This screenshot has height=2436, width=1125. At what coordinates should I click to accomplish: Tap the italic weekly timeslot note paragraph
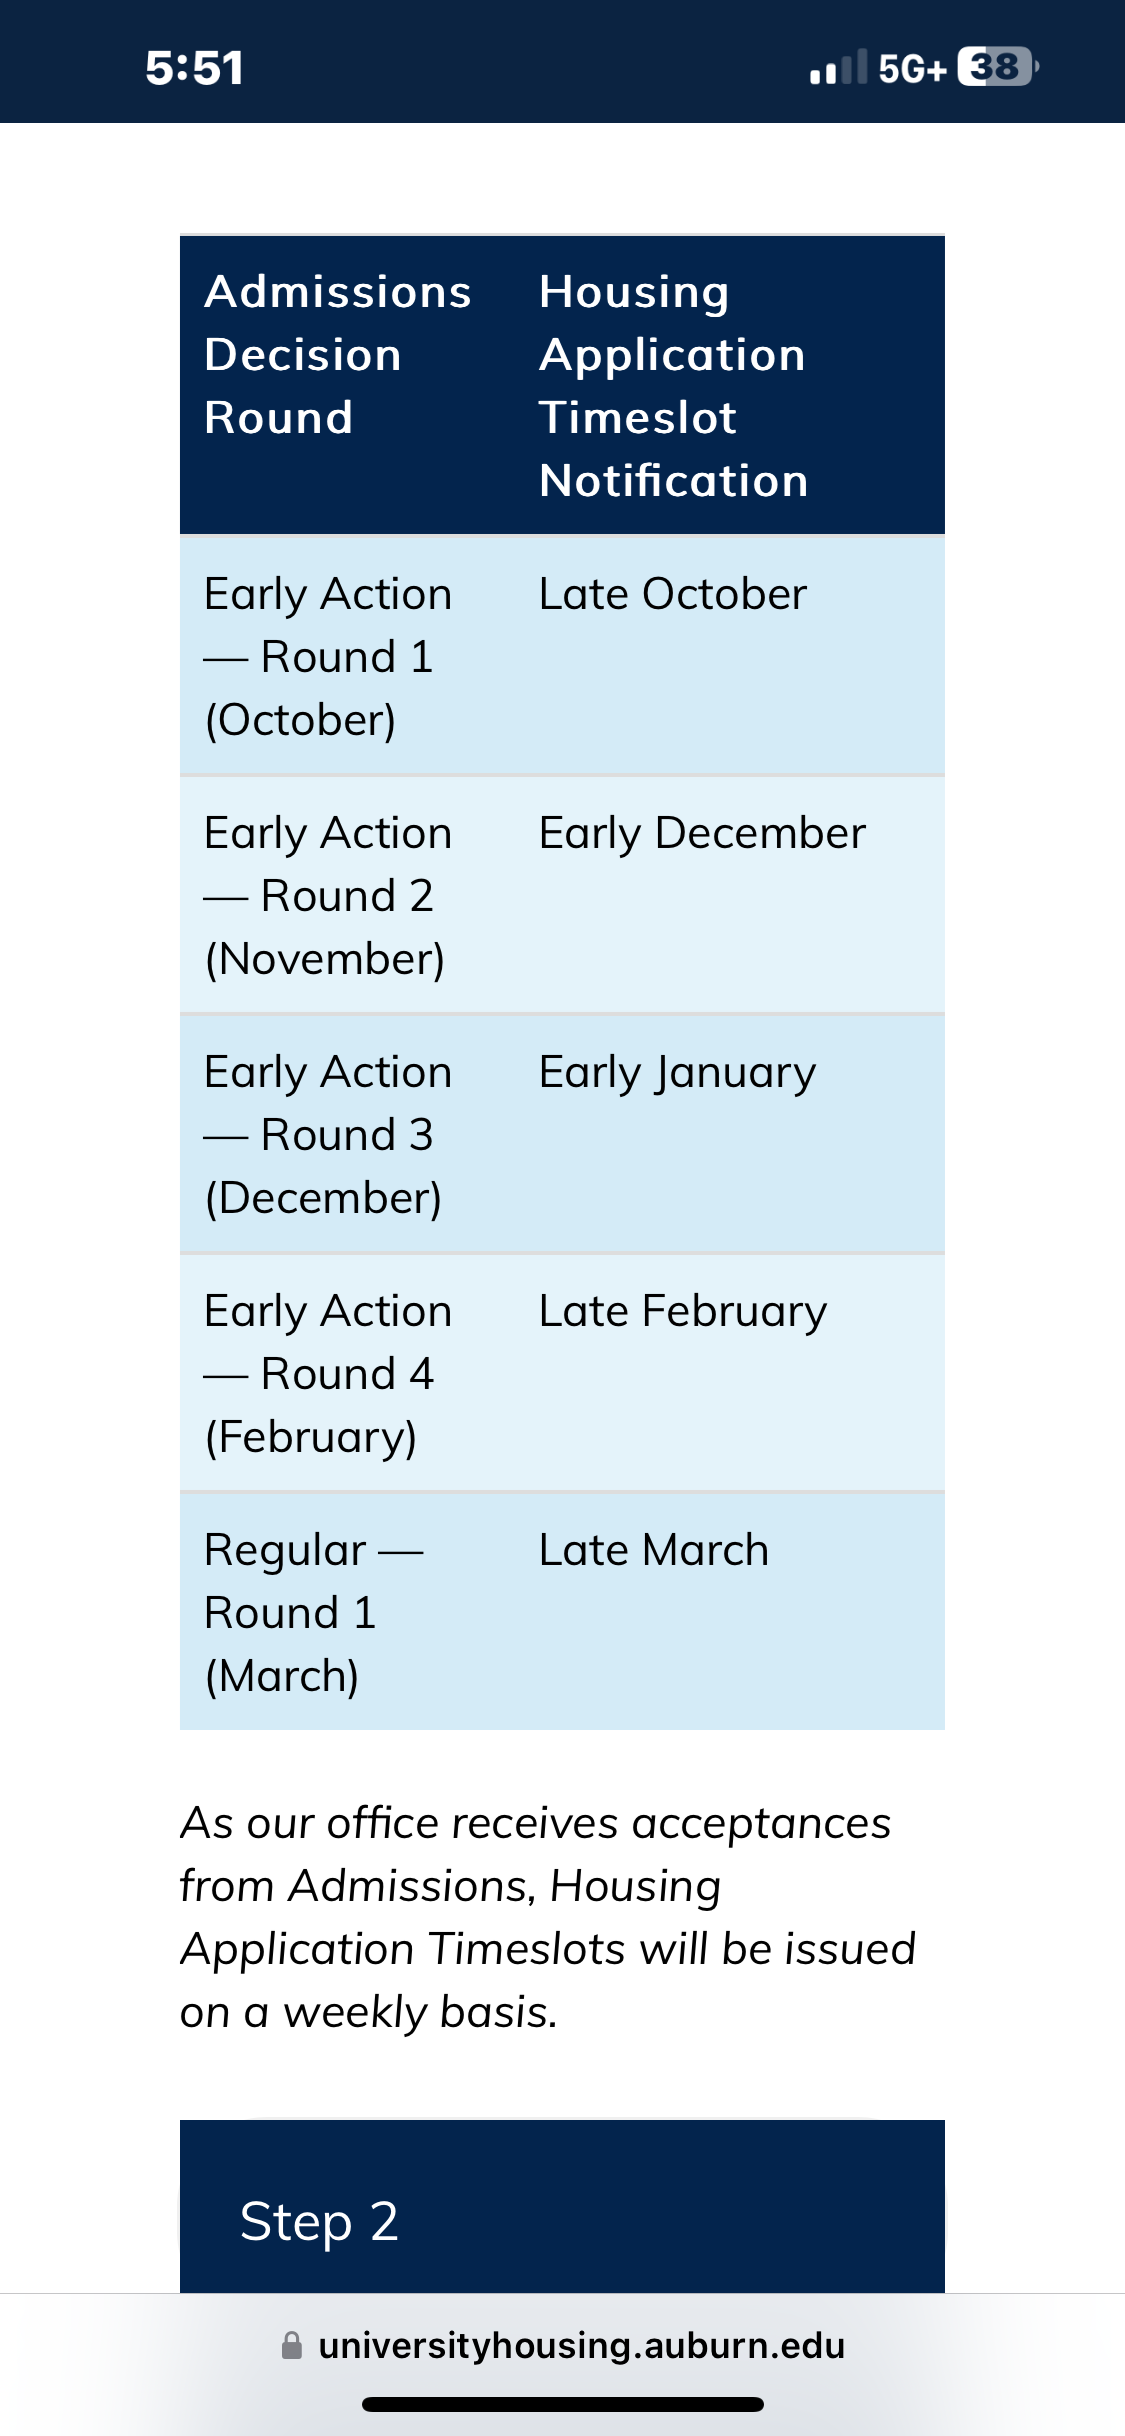(548, 1917)
